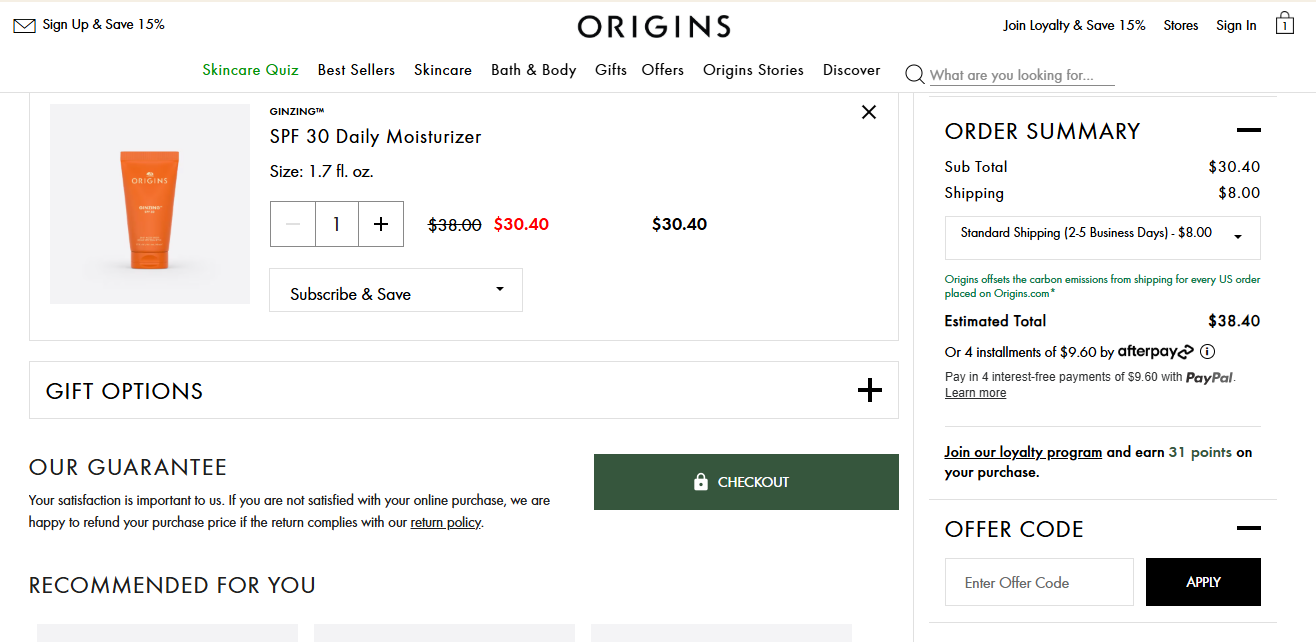Increase item quantity with the plus stepper
Screen dimensions: 1316x642
click(x=380, y=223)
